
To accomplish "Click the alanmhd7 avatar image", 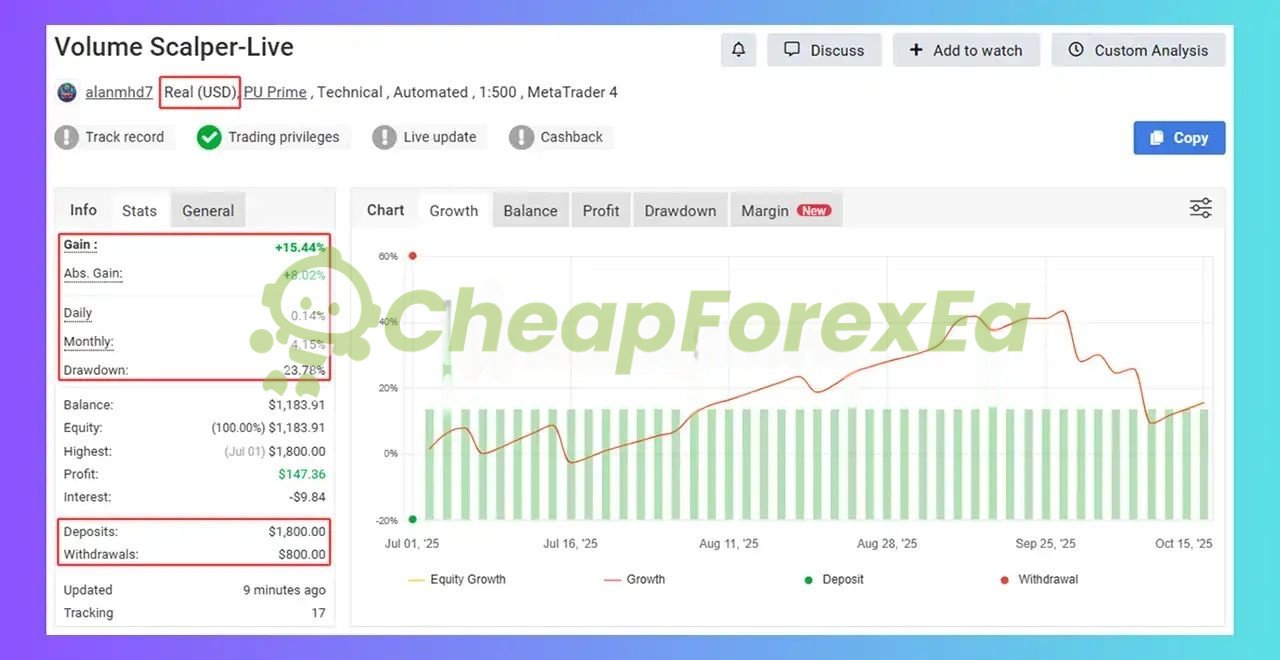I will [67, 92].
